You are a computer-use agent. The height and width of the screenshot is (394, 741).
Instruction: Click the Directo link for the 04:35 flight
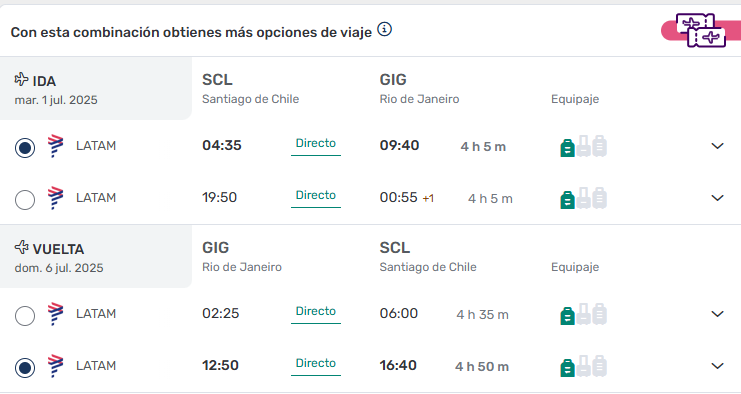(x=316, y=143)
